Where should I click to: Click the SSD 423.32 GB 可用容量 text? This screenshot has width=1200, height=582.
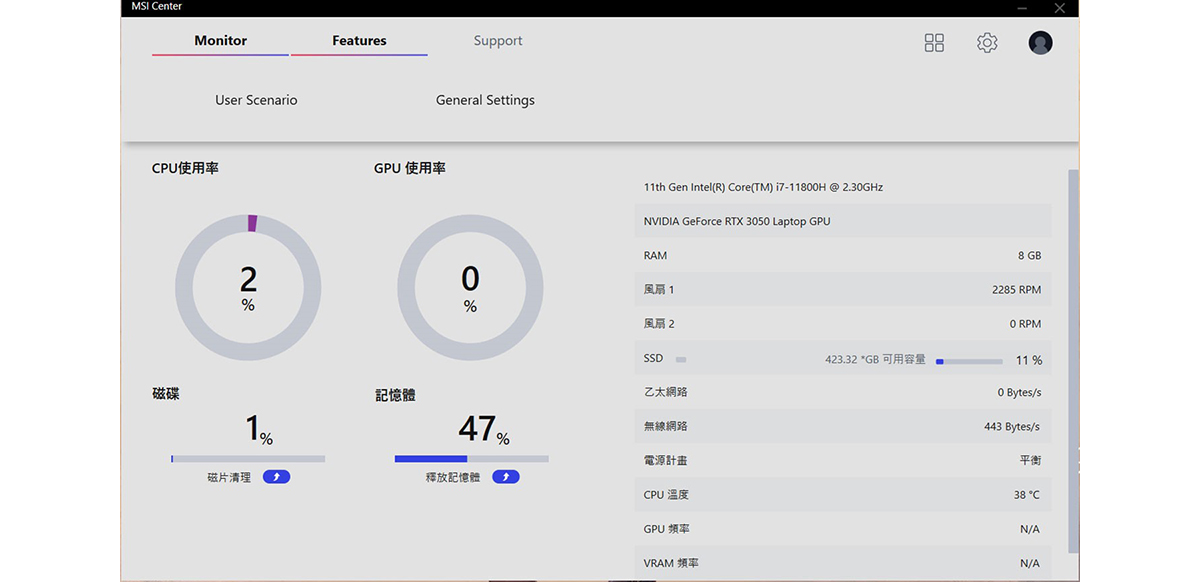875,359
